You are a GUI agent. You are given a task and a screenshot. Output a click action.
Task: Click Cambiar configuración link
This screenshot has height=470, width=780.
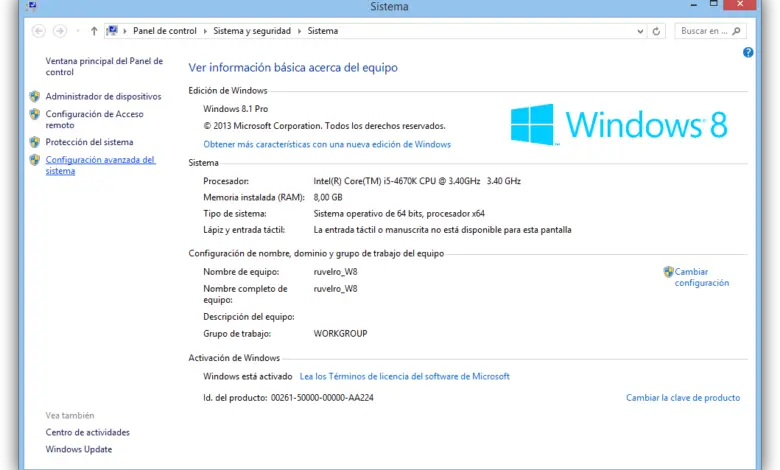point(701,277)
